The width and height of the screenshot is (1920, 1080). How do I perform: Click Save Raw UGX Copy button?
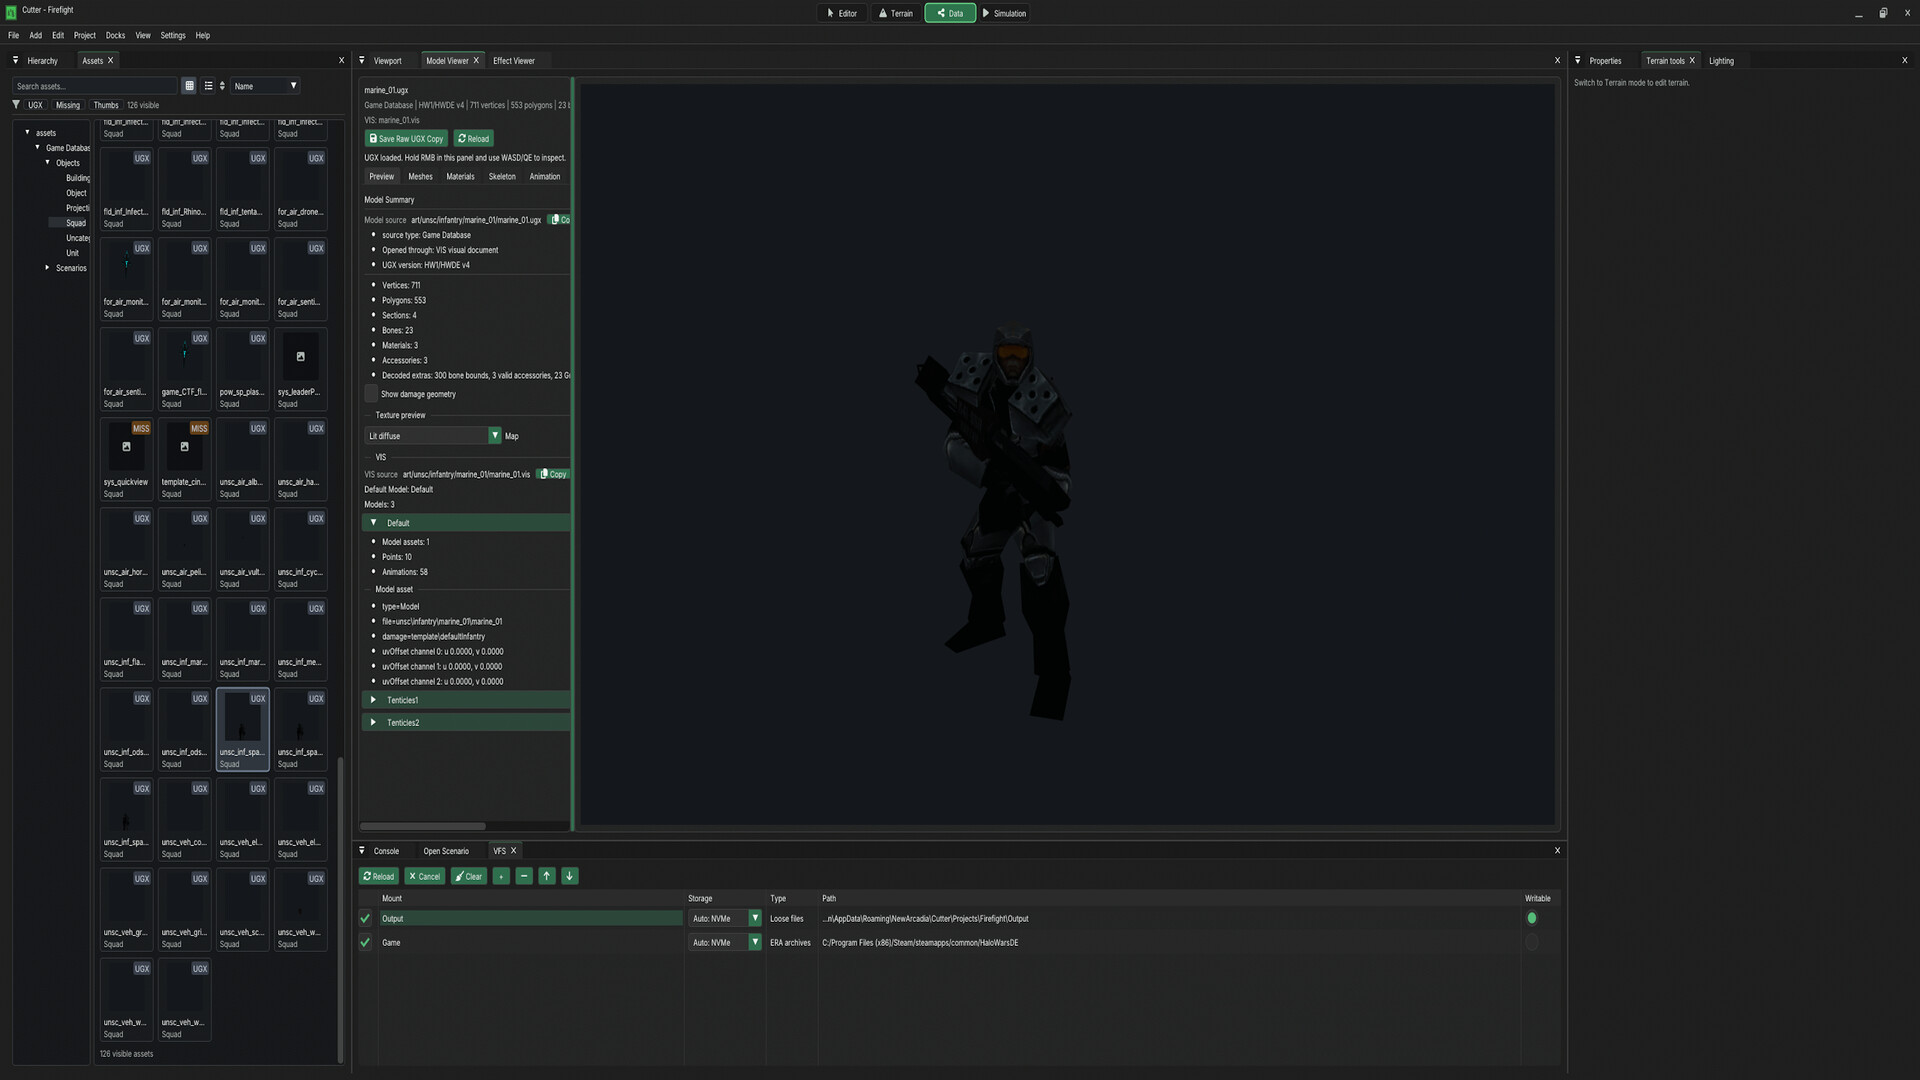coord(406,139)
